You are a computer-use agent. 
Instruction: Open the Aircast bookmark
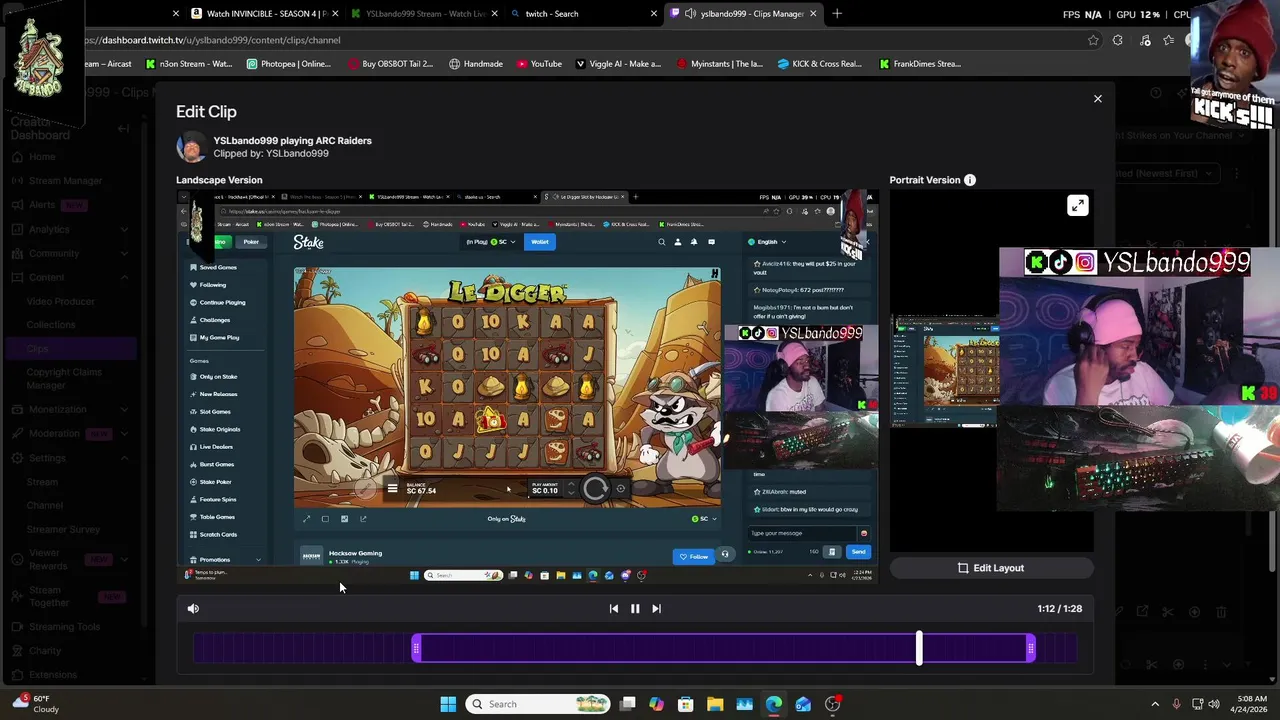point(107,64)
